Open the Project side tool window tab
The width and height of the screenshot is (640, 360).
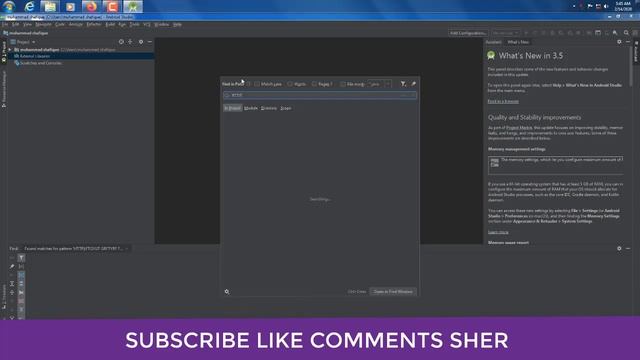click(4, 51)
